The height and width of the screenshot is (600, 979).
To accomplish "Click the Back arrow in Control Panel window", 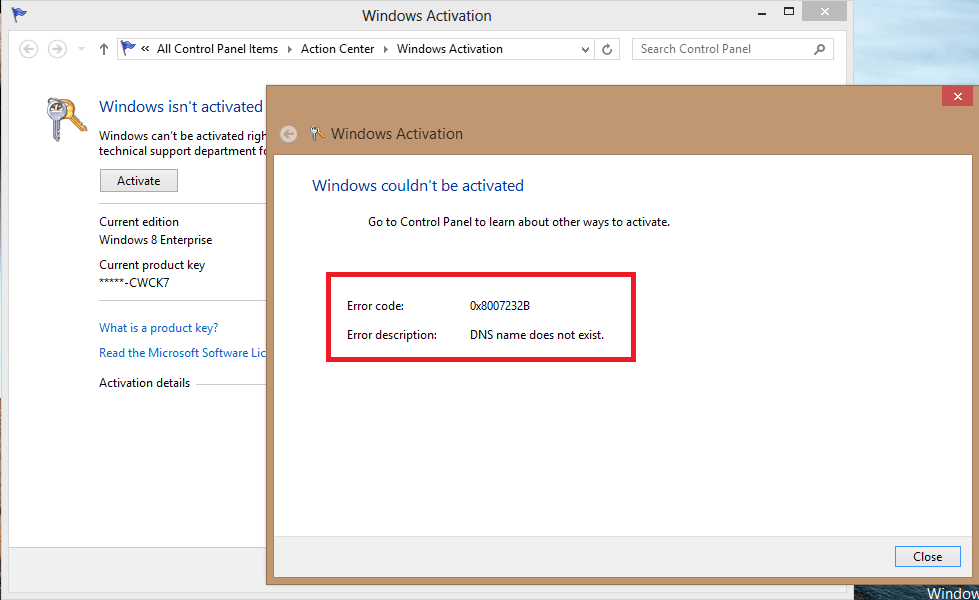I will click(29, 49).
